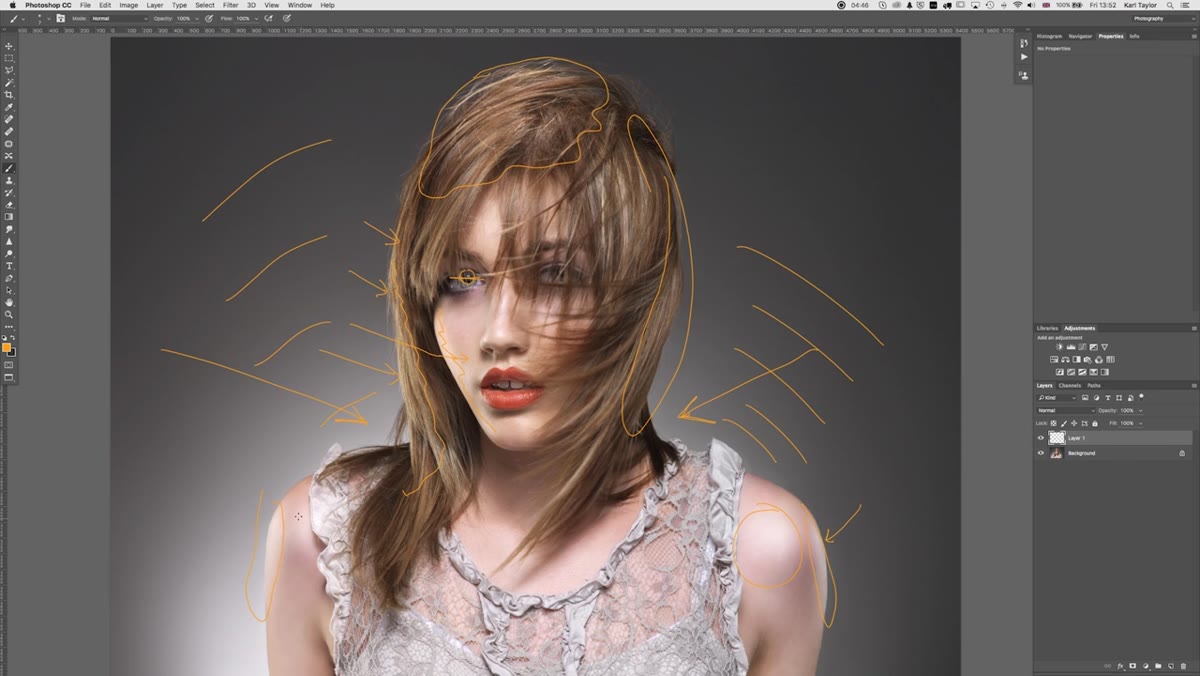Open the brush Mode dropdown

tap(120, 18)
